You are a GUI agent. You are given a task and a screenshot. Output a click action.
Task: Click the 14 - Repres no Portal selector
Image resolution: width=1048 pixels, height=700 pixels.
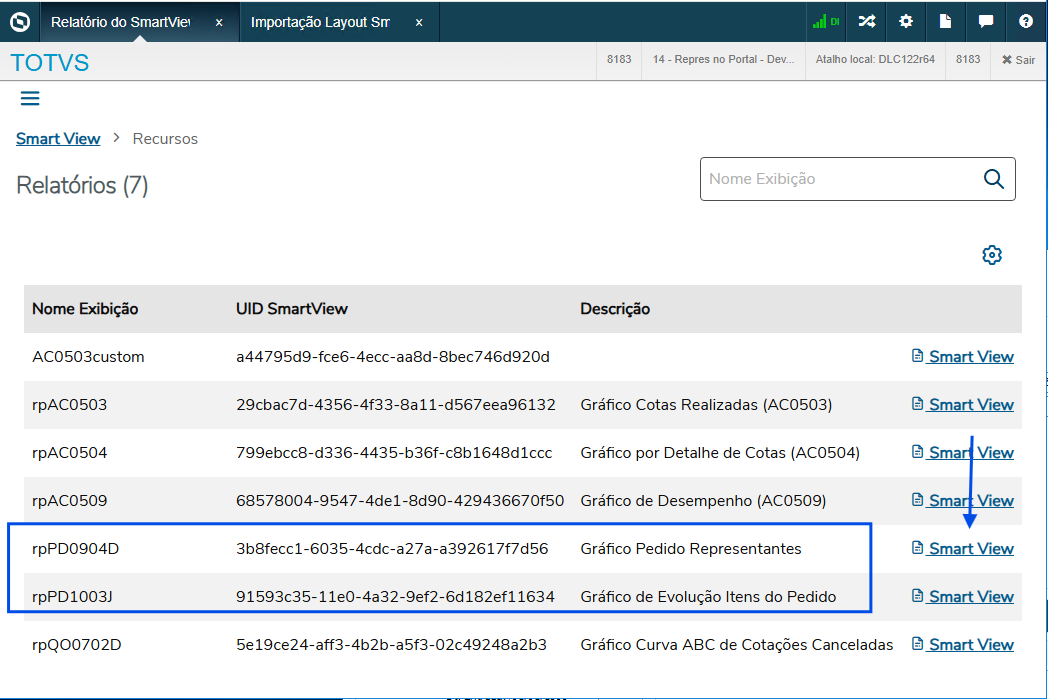point(722,60)
